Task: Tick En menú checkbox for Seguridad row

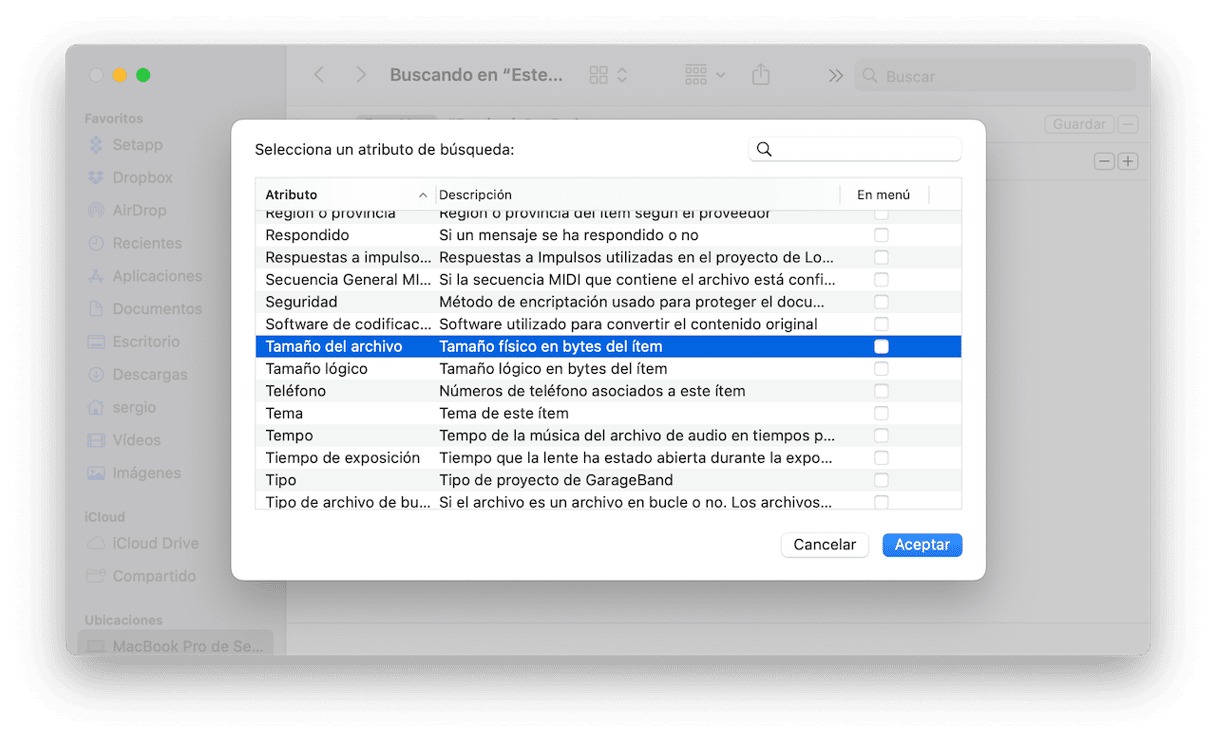Action: pos(881,302)
